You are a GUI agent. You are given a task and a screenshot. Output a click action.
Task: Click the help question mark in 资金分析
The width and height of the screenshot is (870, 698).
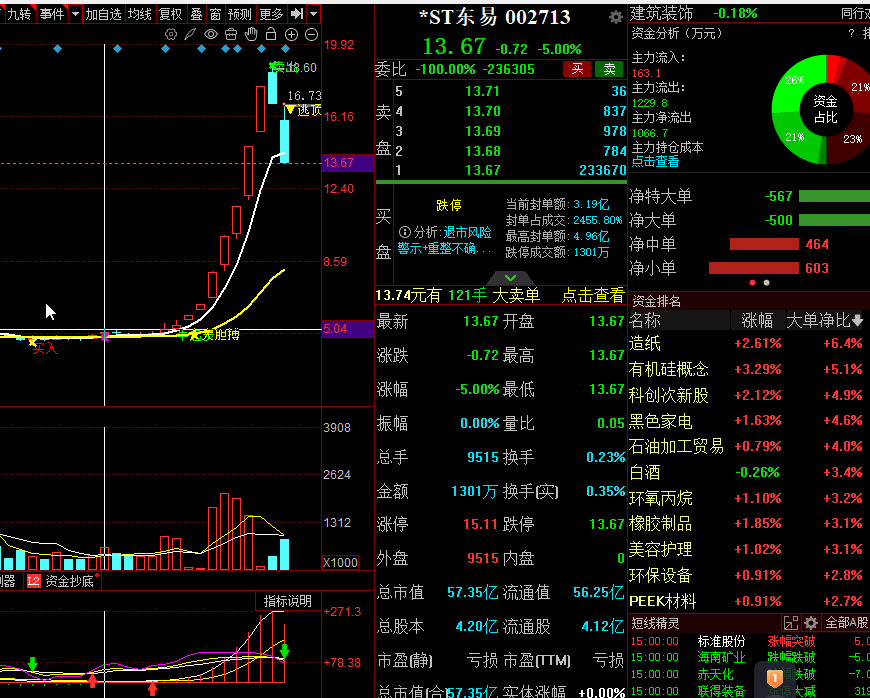coord(851,34)
